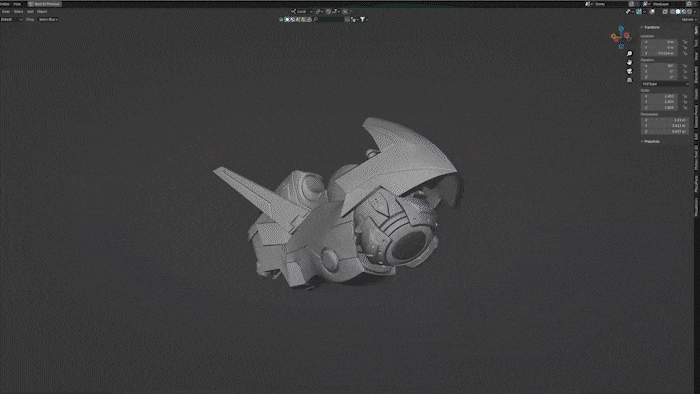Open the Default orientation dropdown
Viewport: 700px width, 394px height.
[x=11, y=19]
